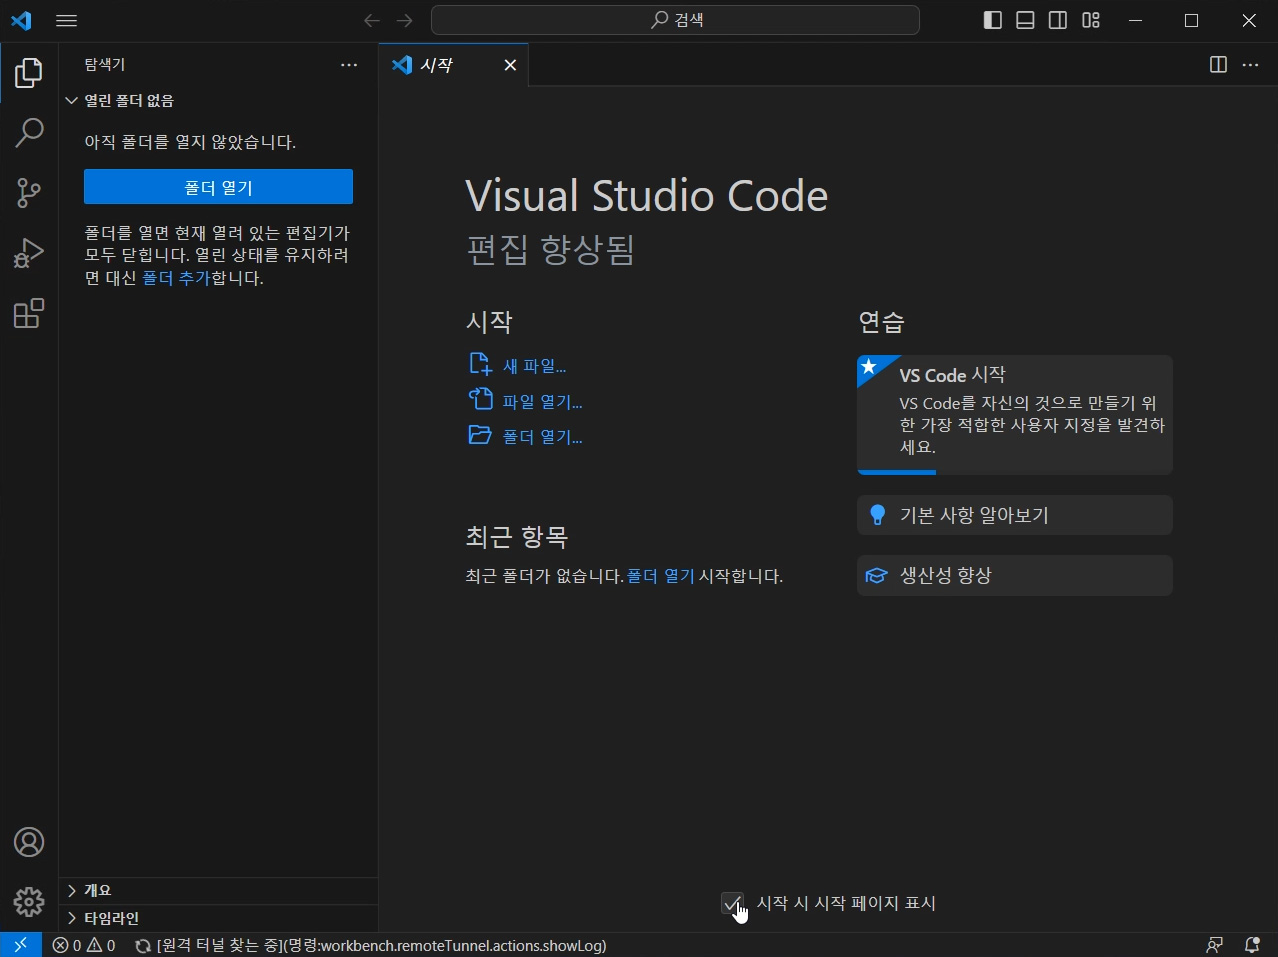Click the VS Code logo in title bar
The image size is (1278, 957).
(21, 20)
